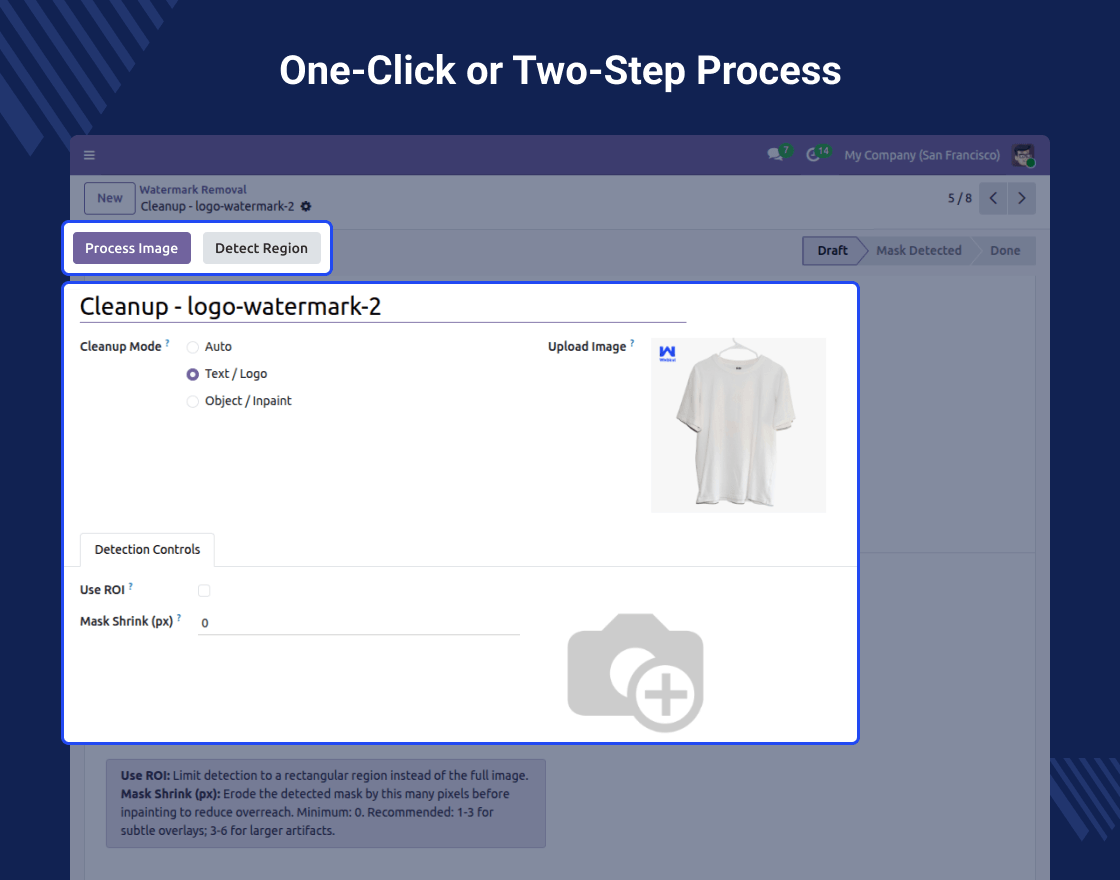Click the My Company (San Francisco) switcher

point(922,155)
